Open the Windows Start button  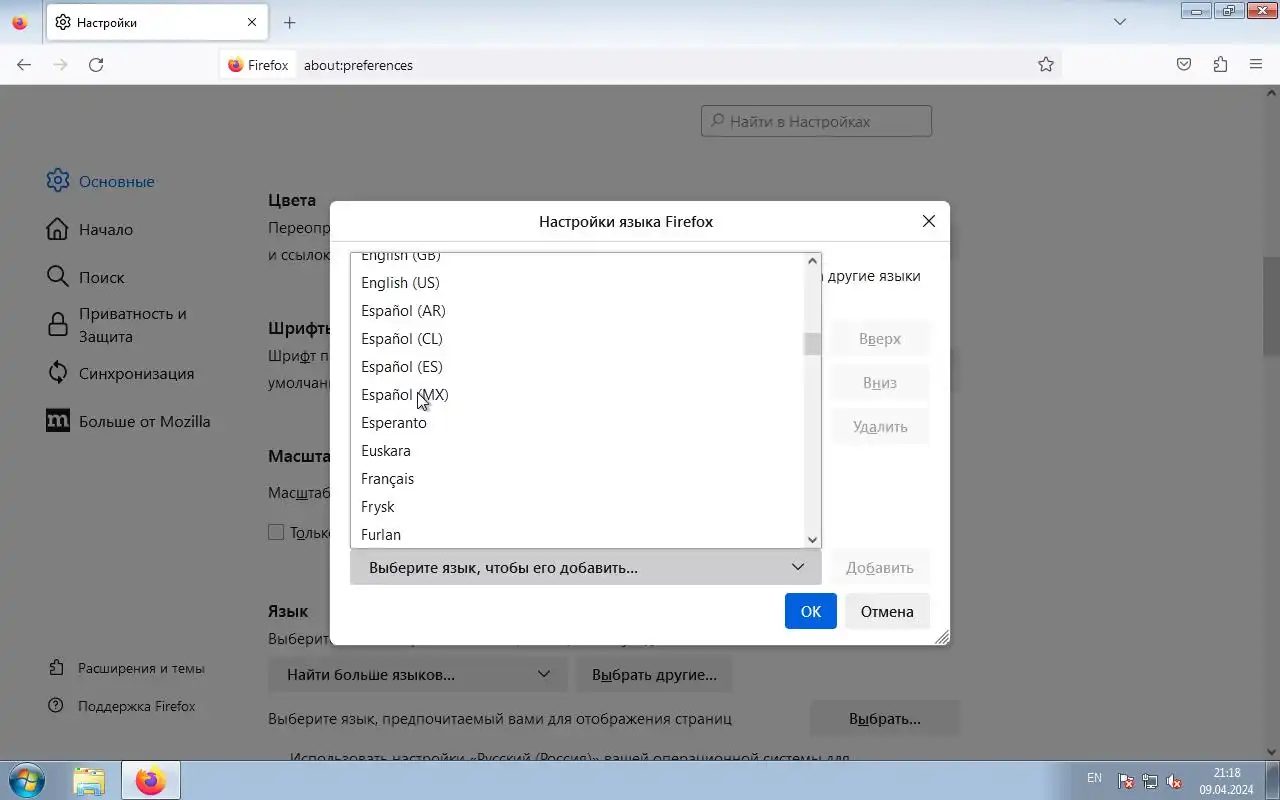[25, 780]
